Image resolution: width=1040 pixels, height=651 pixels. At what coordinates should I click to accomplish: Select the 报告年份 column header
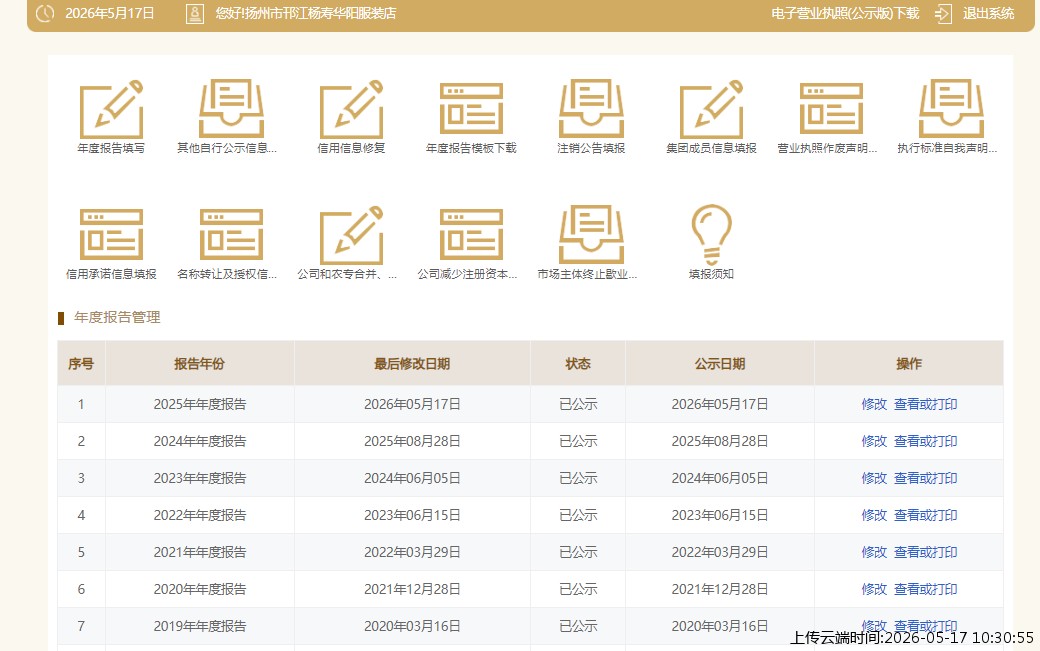200,363
